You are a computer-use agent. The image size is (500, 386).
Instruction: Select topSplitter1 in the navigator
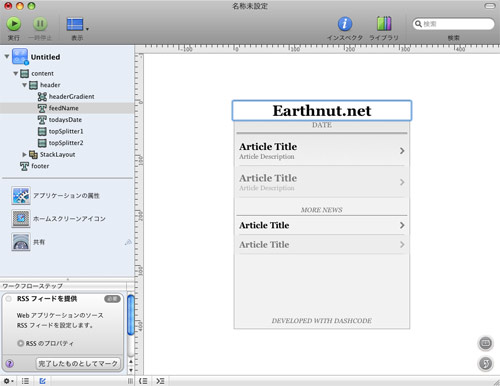[x=66, y=131]
